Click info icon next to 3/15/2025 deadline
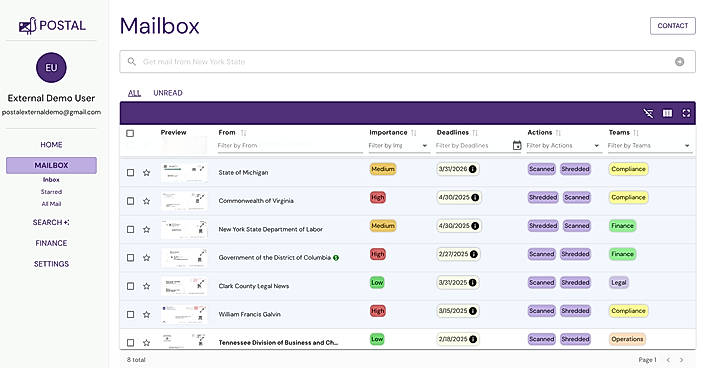This screenshot has height=368, width=703. (473, 311)
